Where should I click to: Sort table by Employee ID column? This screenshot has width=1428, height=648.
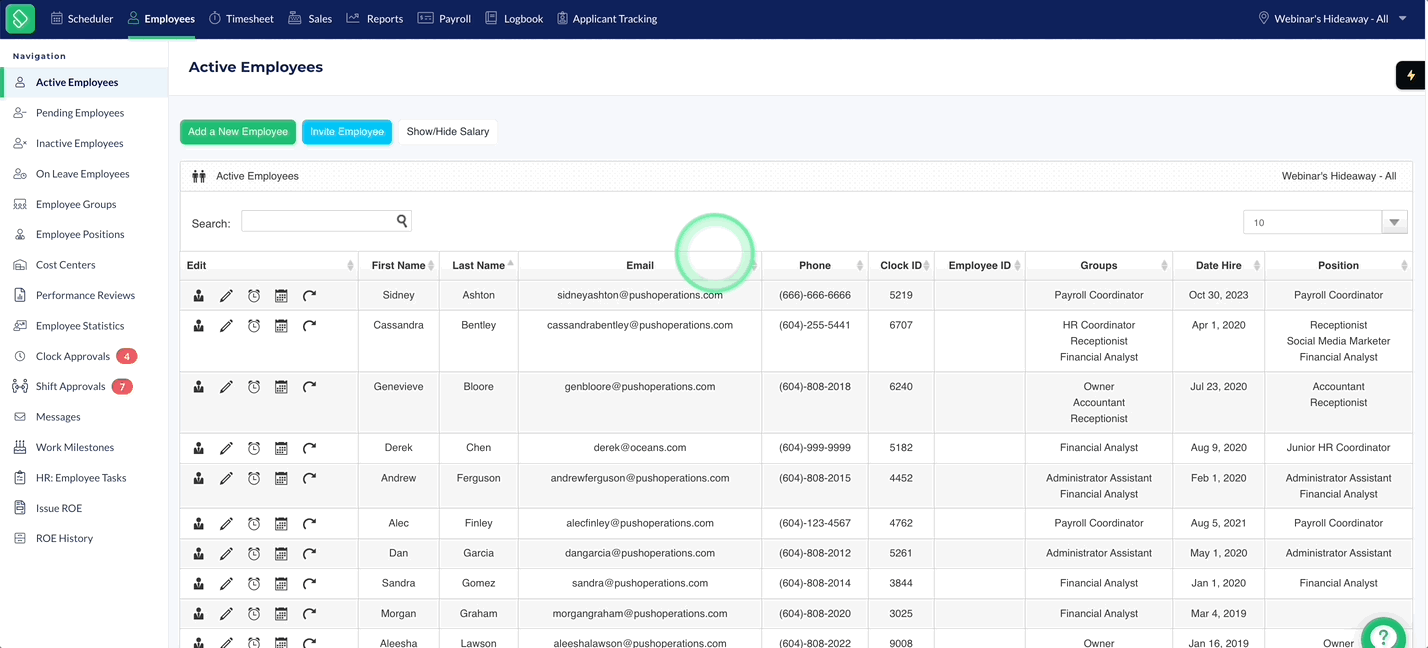tap(980, 265)
